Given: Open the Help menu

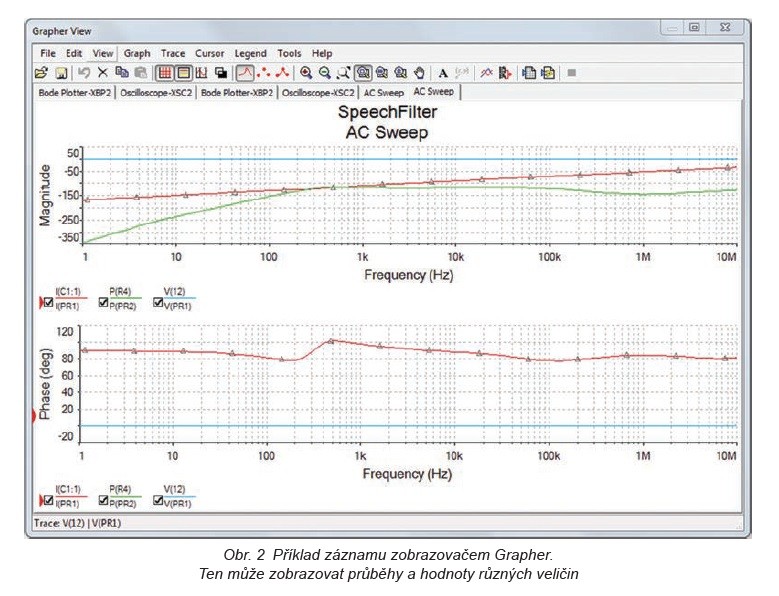Looking at the screenshot, I should 322,53.
